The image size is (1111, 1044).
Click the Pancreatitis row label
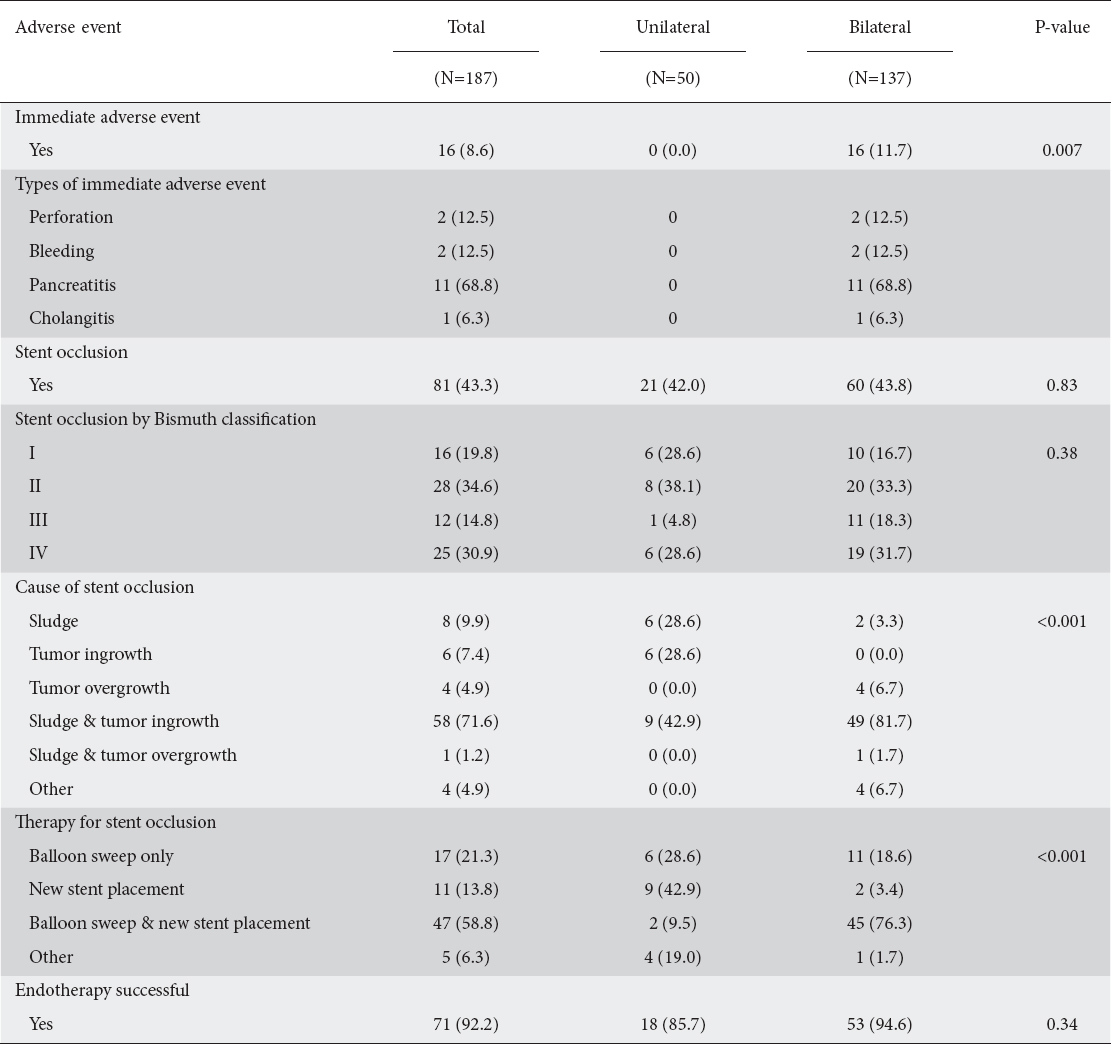(x=72, y=285)
